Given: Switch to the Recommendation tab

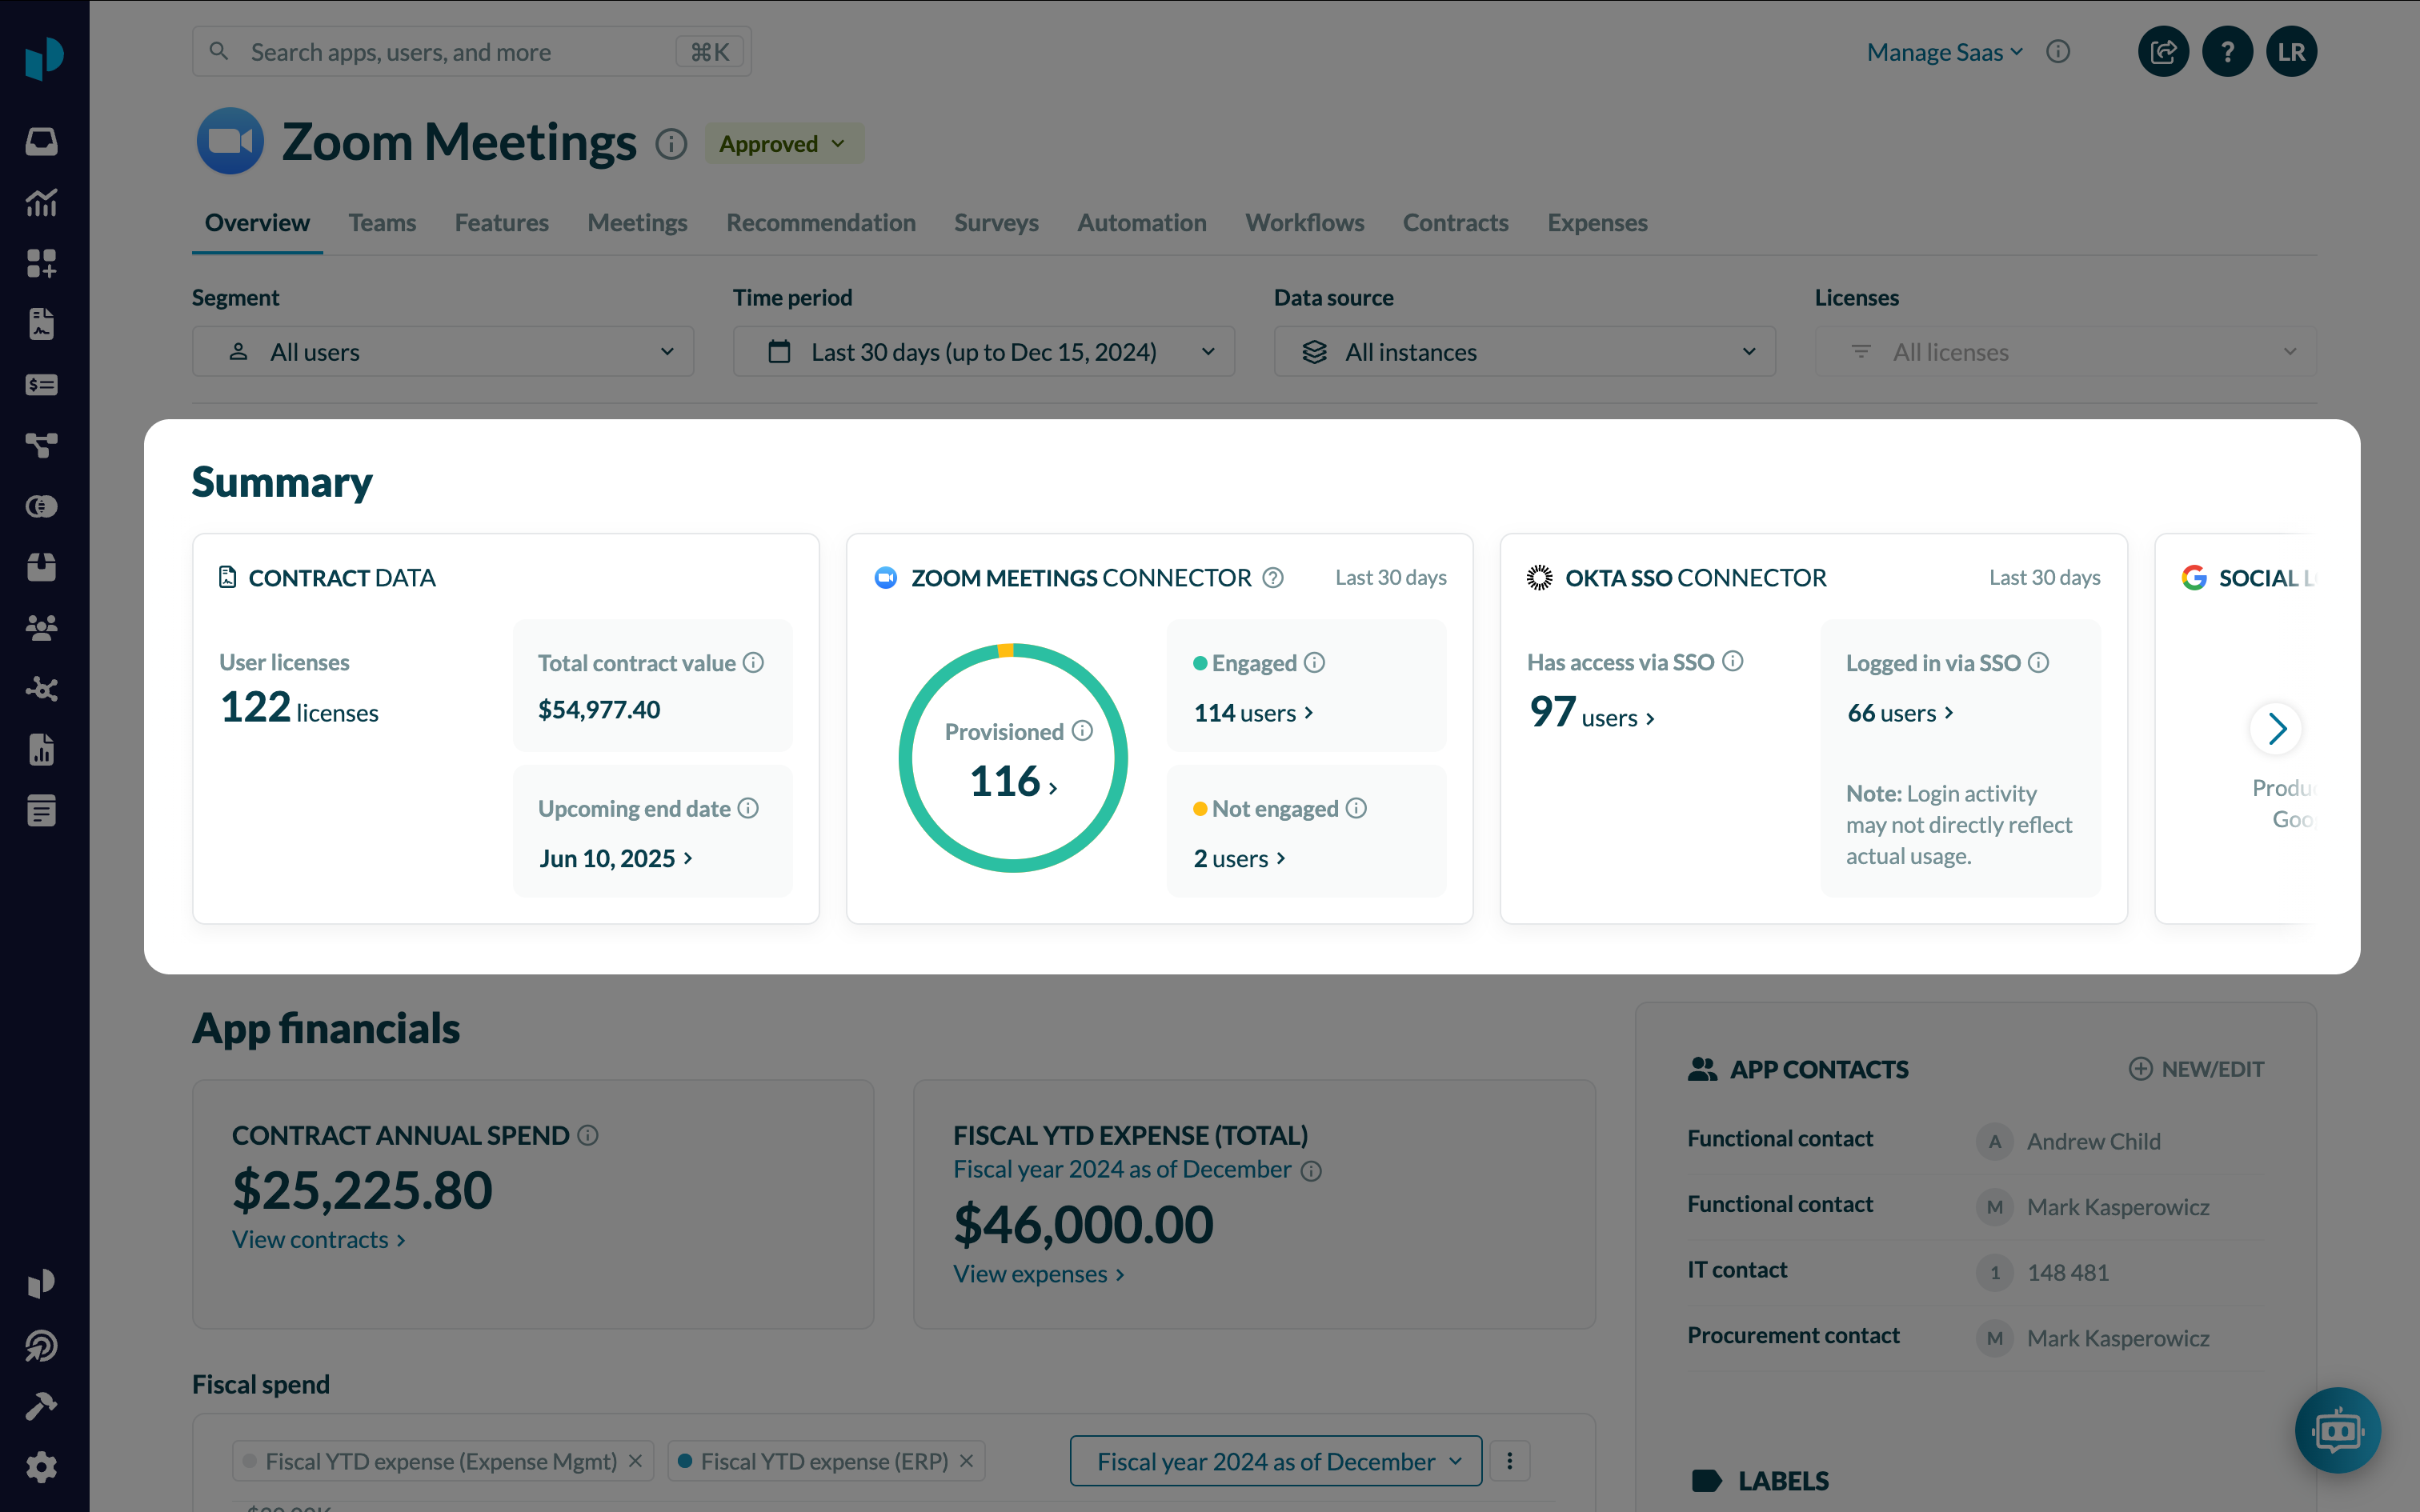Looking at the screenshot, I should 820,222.
